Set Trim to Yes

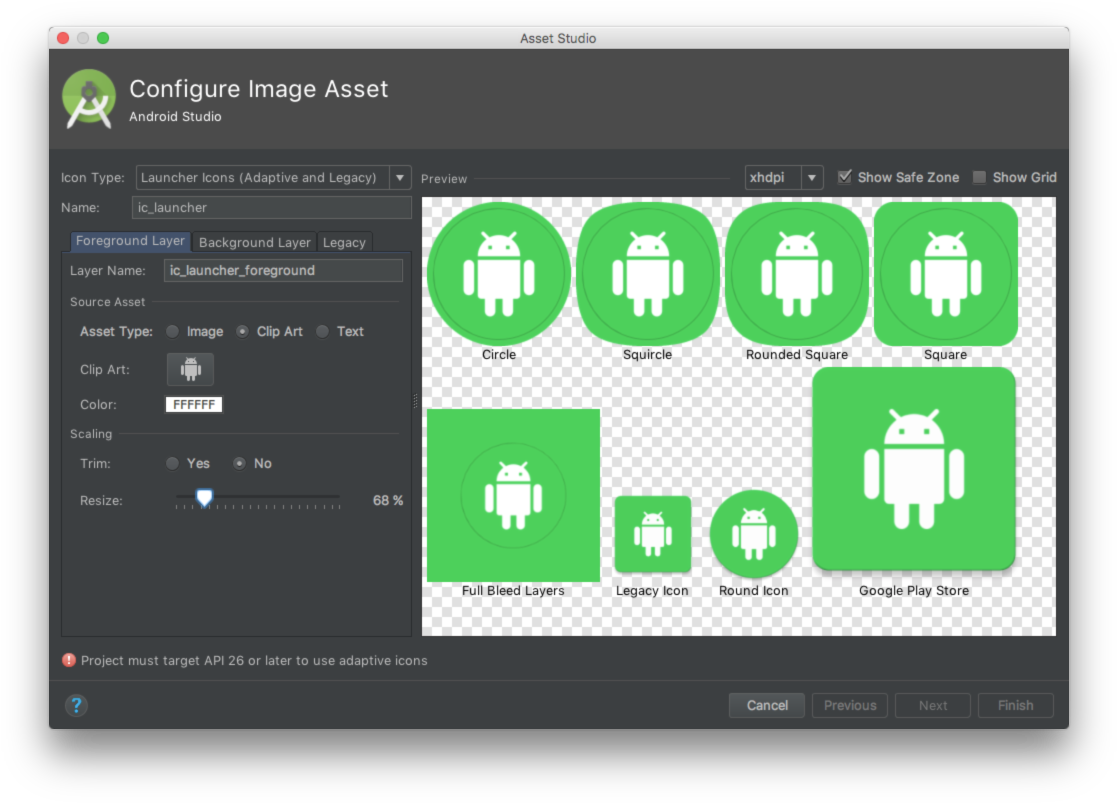coord(173,463)
